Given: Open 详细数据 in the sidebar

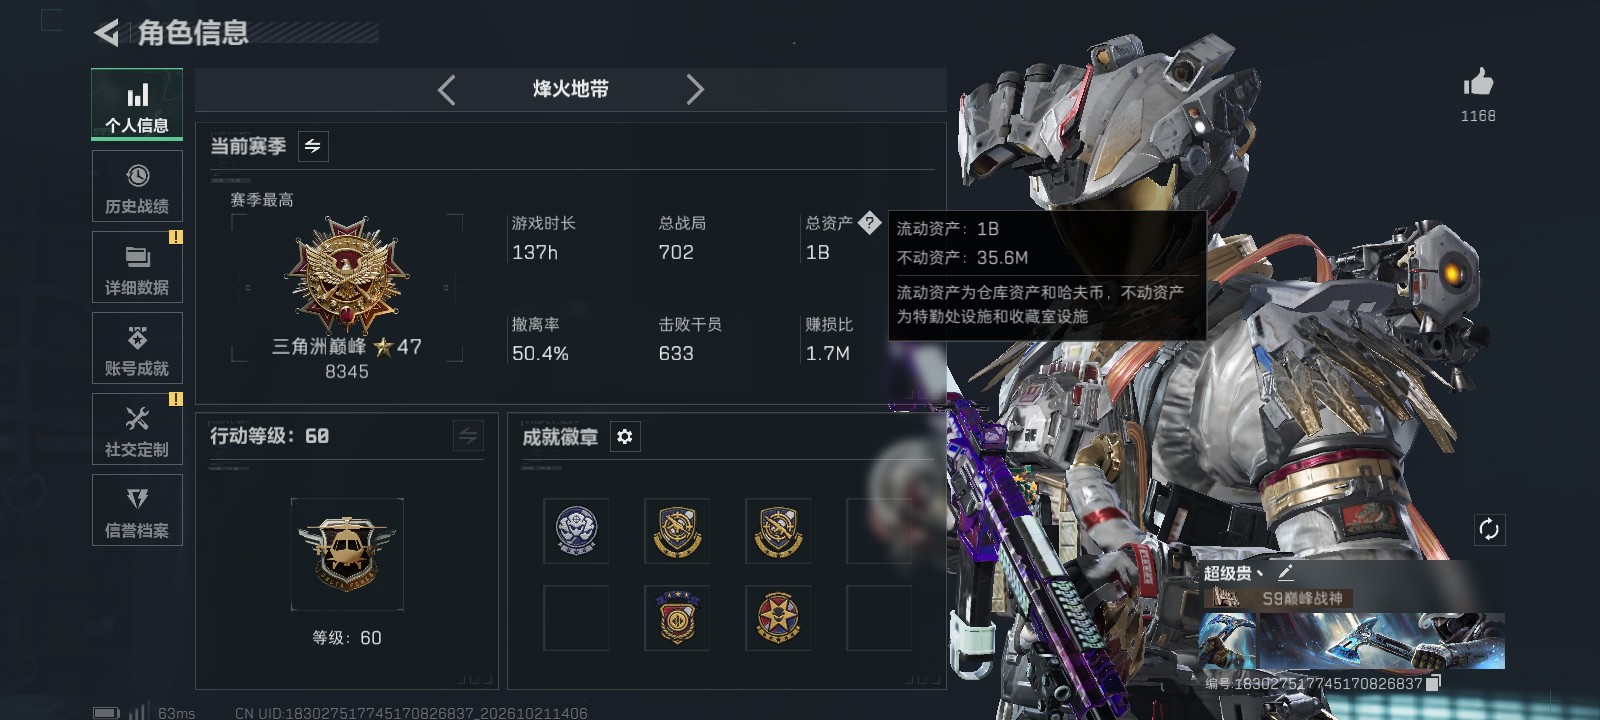Looking at the screenshot, I should tap(137, 268).
